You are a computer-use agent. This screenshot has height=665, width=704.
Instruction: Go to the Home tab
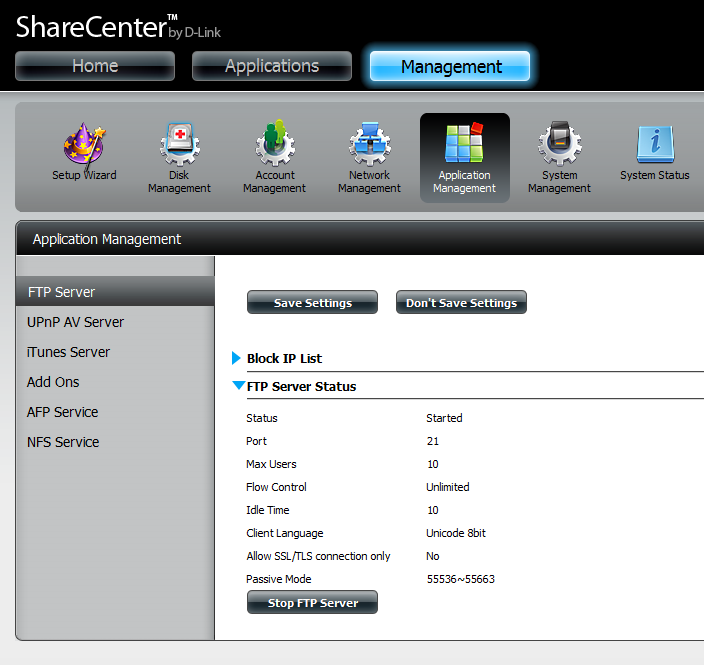(95, 66)
